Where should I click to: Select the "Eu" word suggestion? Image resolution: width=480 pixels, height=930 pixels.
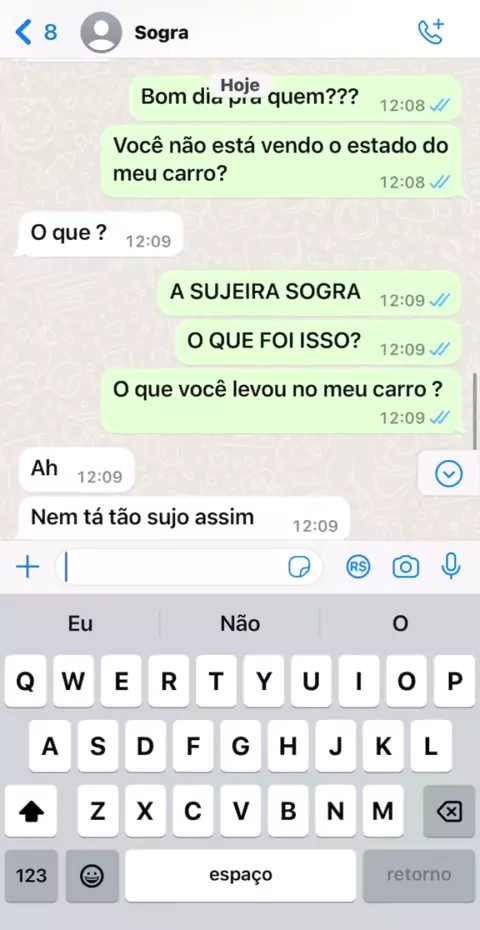[x=80, y=623]
